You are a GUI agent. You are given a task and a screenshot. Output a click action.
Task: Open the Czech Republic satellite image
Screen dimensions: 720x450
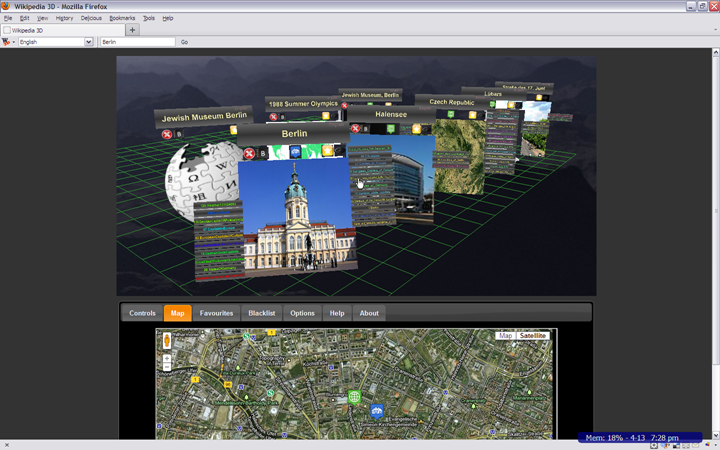pos(459,156)
